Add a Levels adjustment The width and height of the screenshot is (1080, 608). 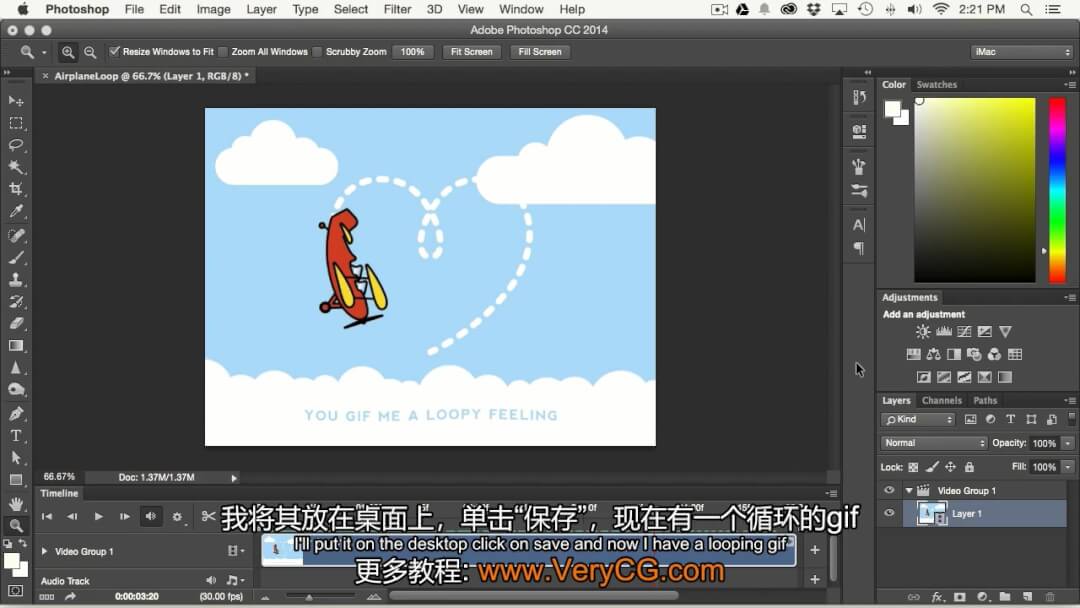[x=944, y=332]
